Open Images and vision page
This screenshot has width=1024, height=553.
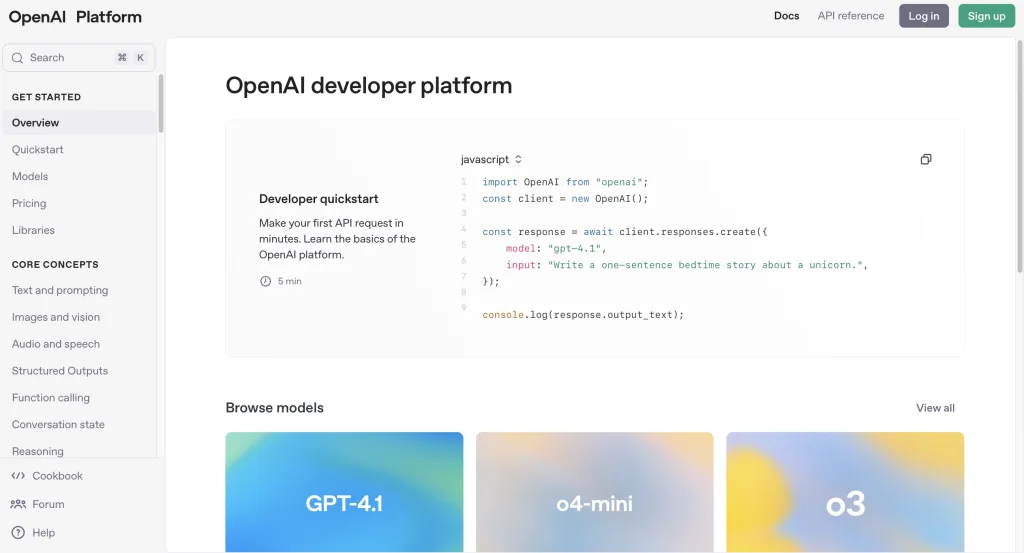[x=56, y=317]
